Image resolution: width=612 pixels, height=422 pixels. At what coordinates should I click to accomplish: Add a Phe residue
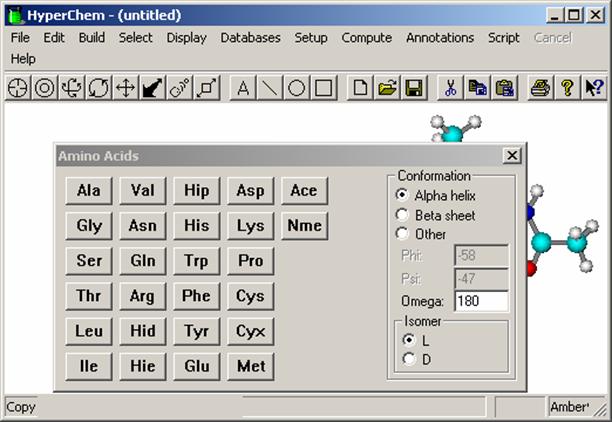click(x=197, y=296)
